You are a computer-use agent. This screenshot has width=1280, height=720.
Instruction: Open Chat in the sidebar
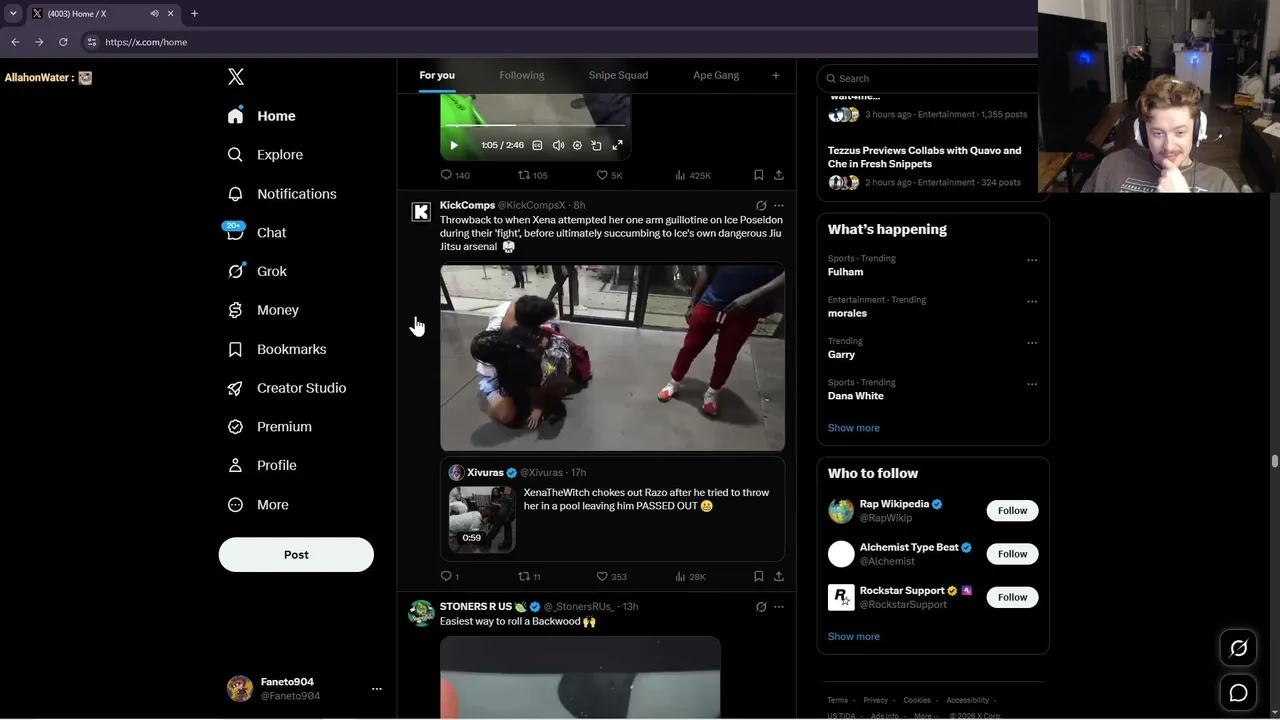pyautogui.click(x=257, y=232)
